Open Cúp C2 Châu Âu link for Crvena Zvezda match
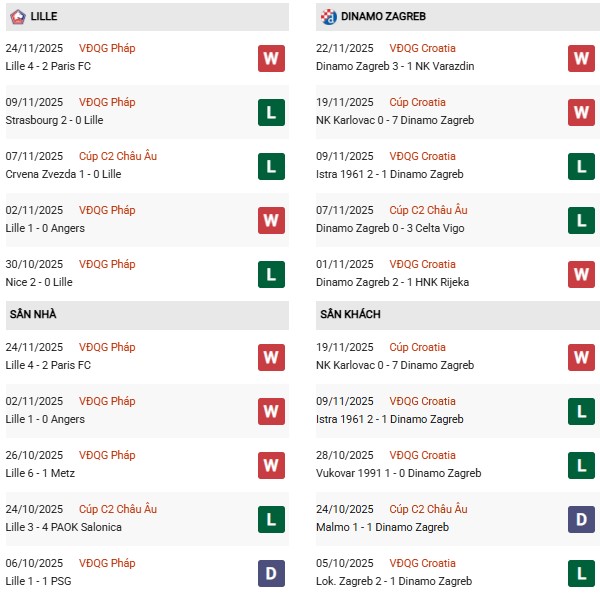 pyautogui.click(x=117, y=156)
